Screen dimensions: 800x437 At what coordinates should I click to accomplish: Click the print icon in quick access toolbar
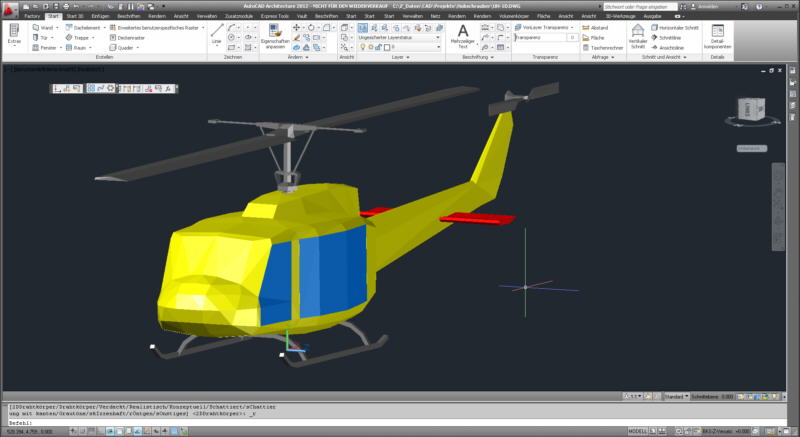point(66,7)
